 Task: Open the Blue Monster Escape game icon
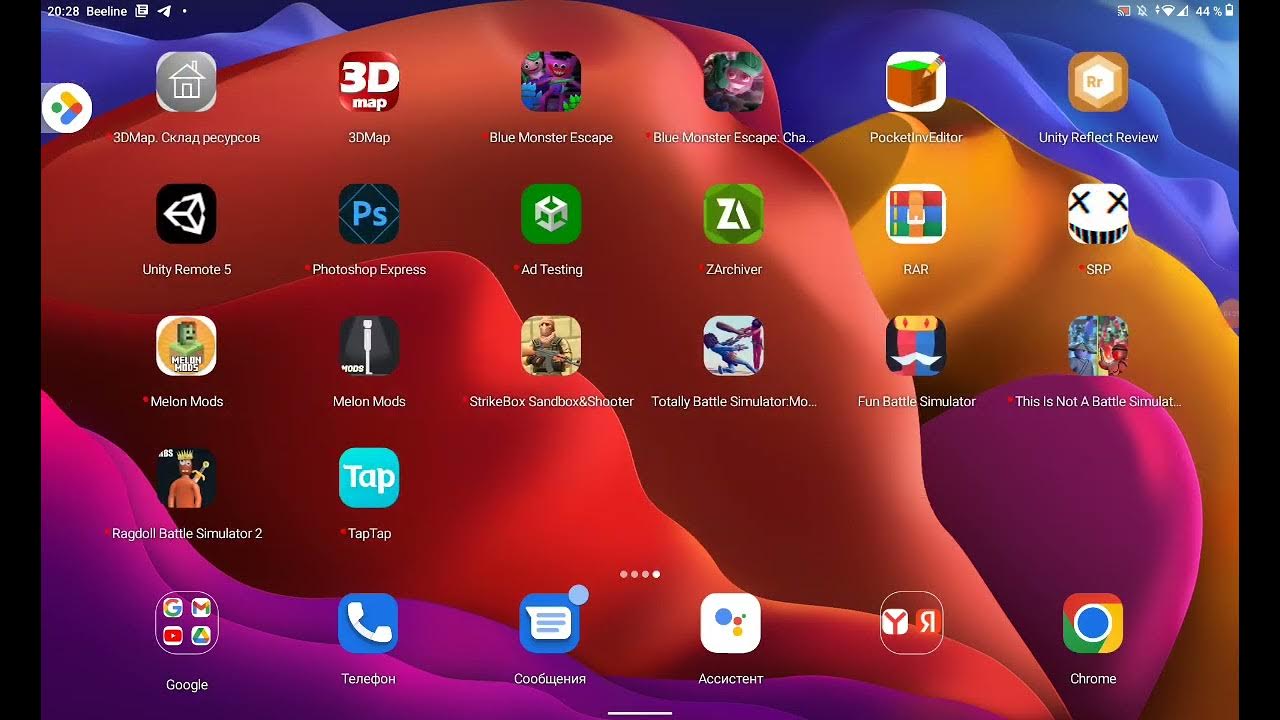click(x=551, y=81)
